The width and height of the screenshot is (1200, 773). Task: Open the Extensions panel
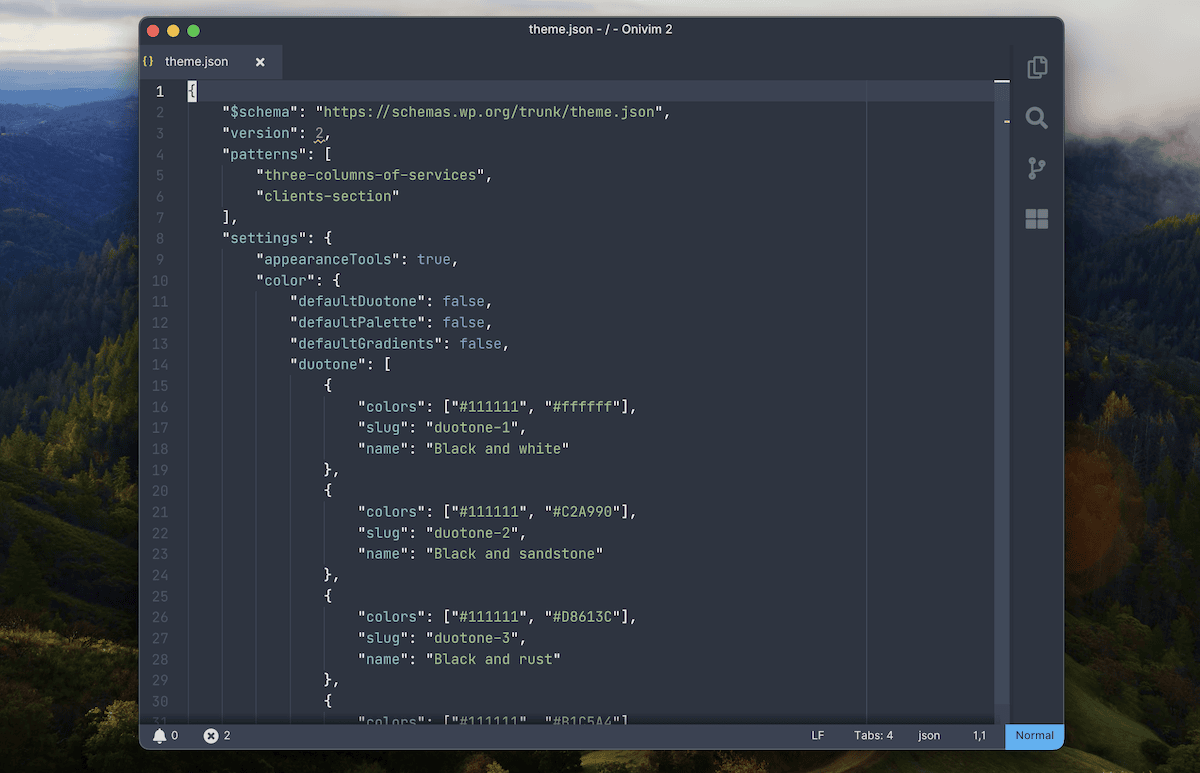tap(1036, 218)
